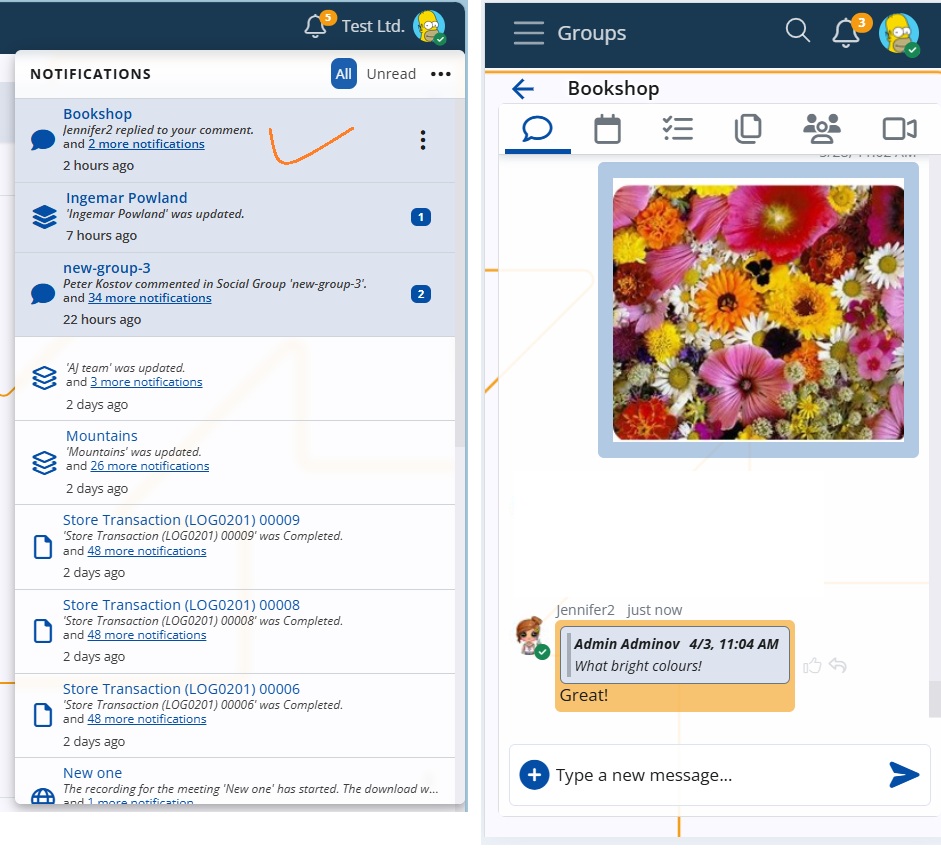Click the quoted Admin Adminov message

click(x=675, y=656)
